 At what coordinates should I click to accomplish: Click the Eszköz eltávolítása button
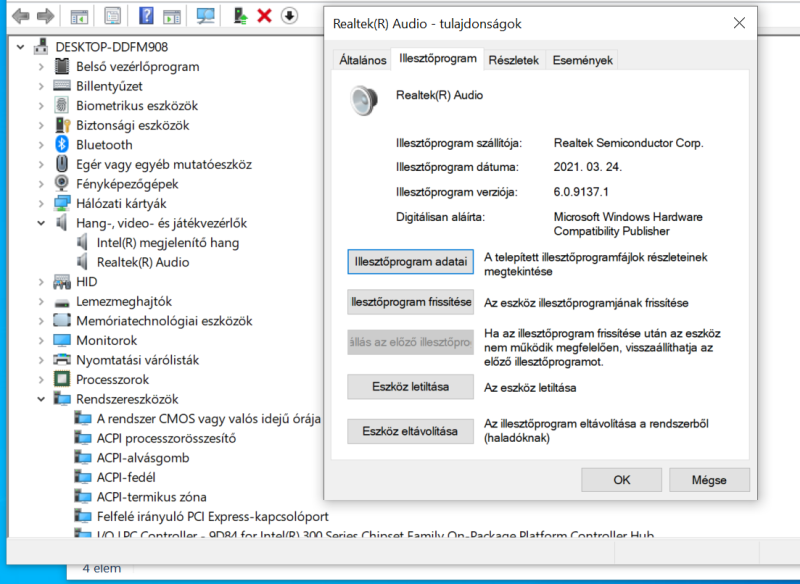point(411,431)
